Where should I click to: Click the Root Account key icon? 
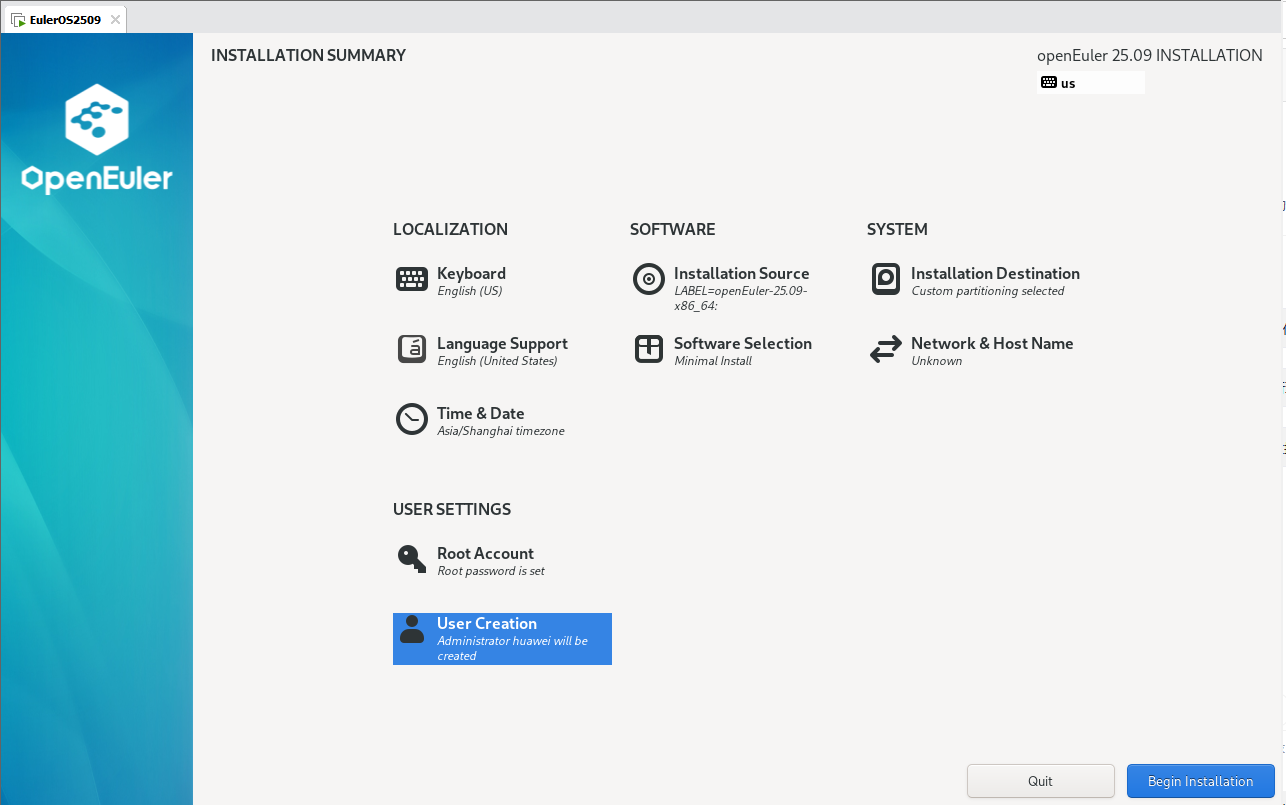coord(412,558)
